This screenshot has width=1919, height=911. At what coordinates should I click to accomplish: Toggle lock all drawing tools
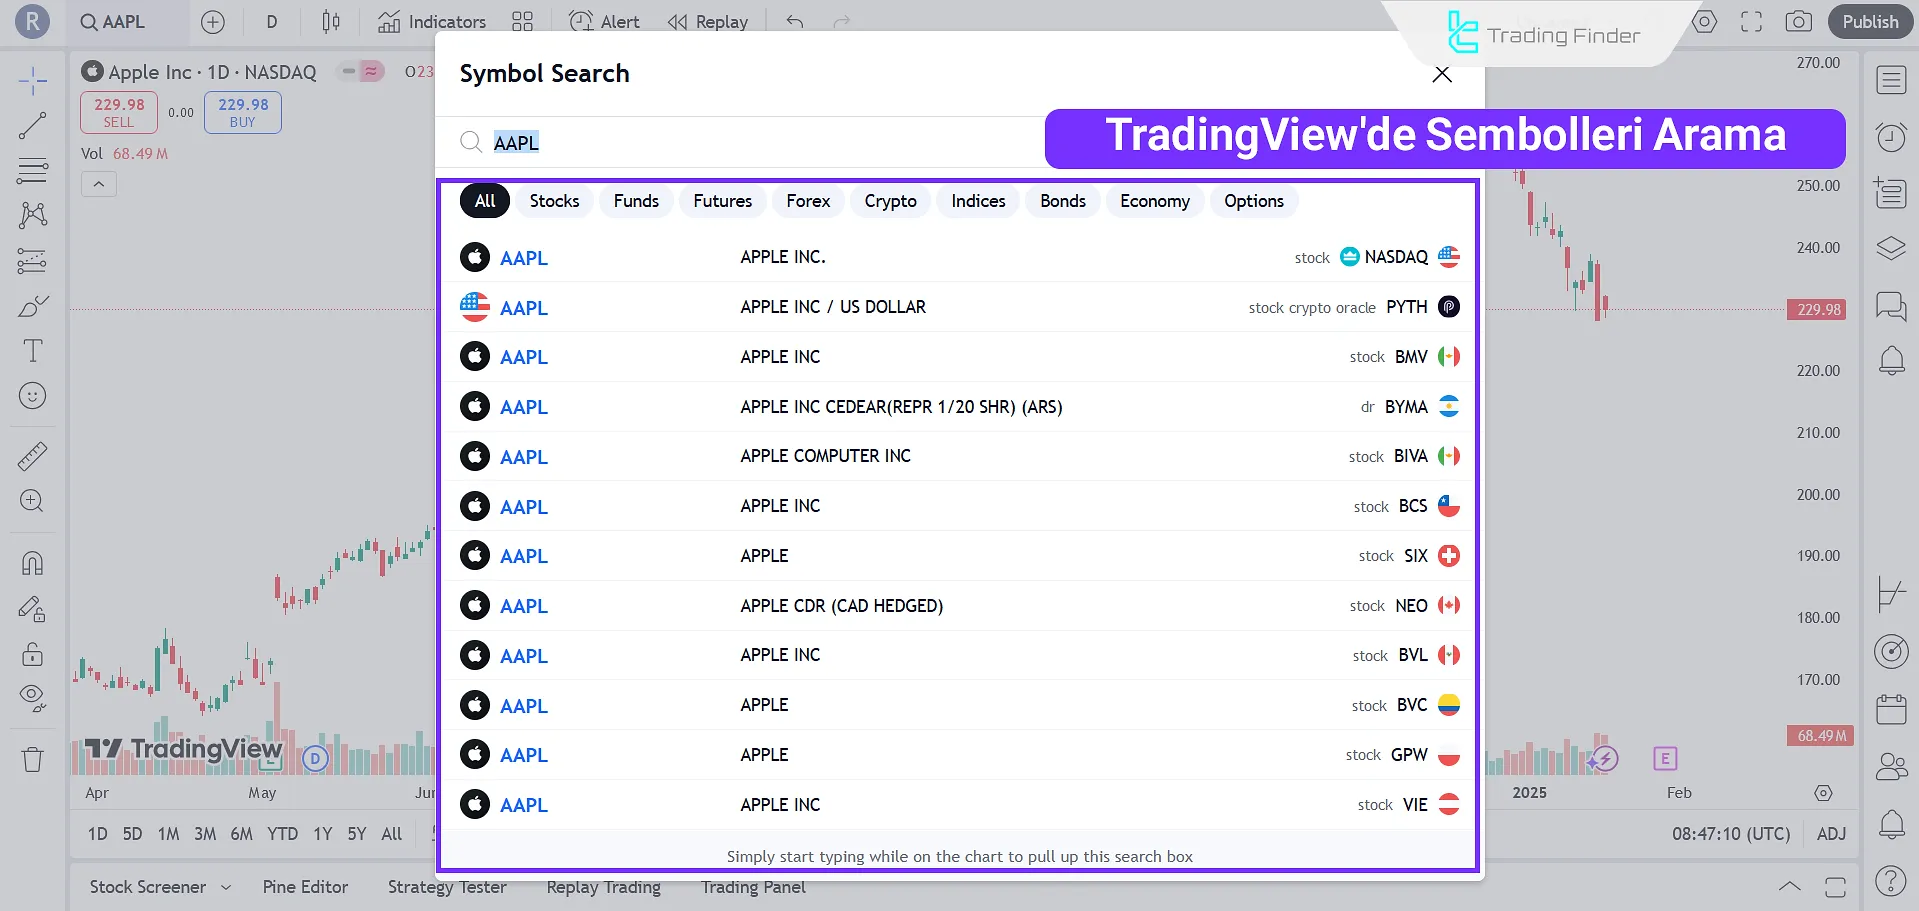click(33, 654)
